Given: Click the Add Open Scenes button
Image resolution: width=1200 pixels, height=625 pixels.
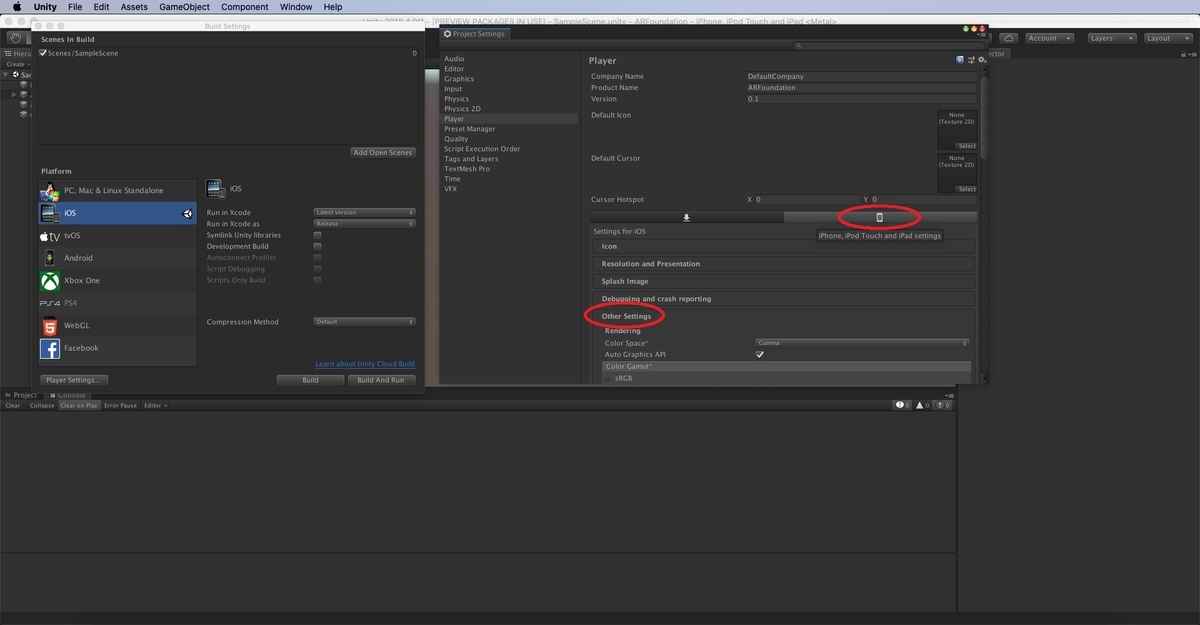Looking at the screenshot, I should (x=383, y=152).
